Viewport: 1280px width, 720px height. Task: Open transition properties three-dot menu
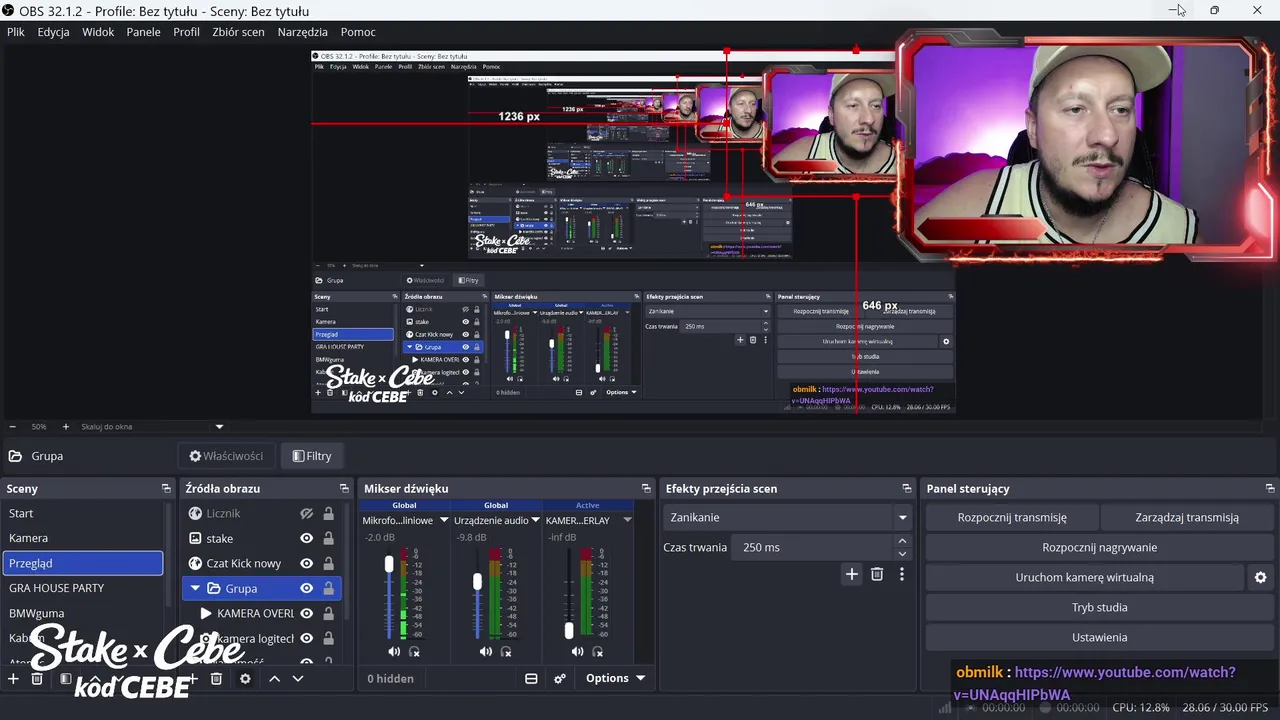tap(902, 574)
